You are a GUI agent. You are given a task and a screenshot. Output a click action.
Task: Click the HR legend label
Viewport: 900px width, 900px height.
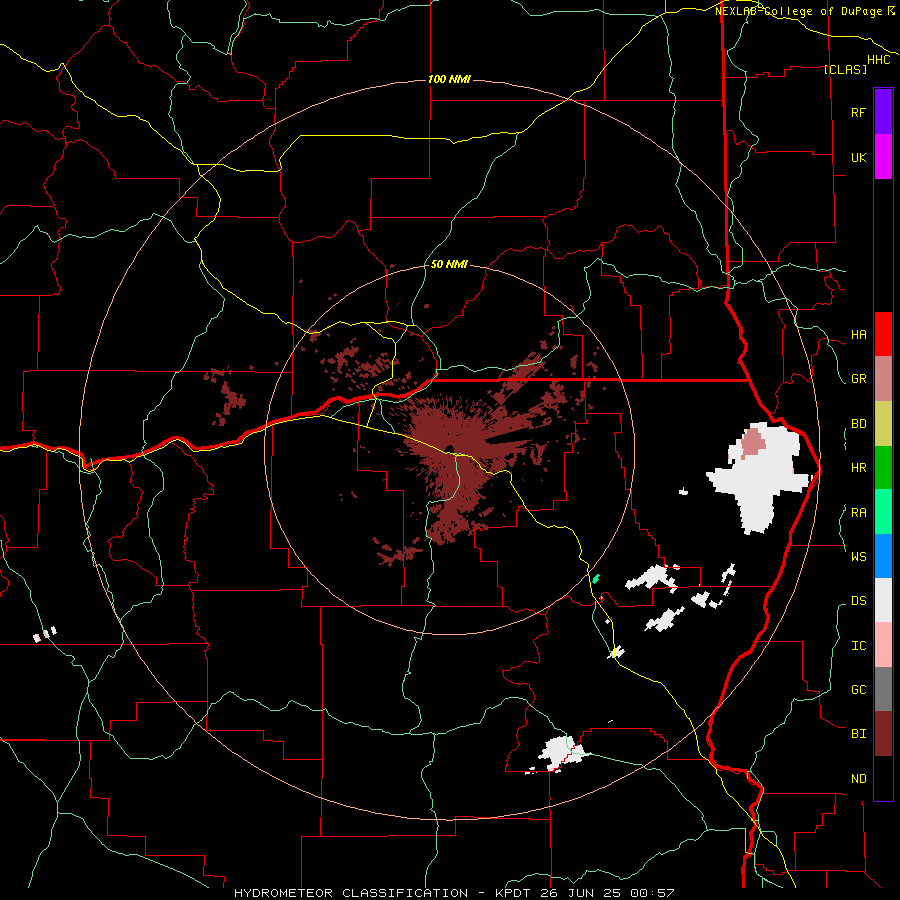[858, 468]
